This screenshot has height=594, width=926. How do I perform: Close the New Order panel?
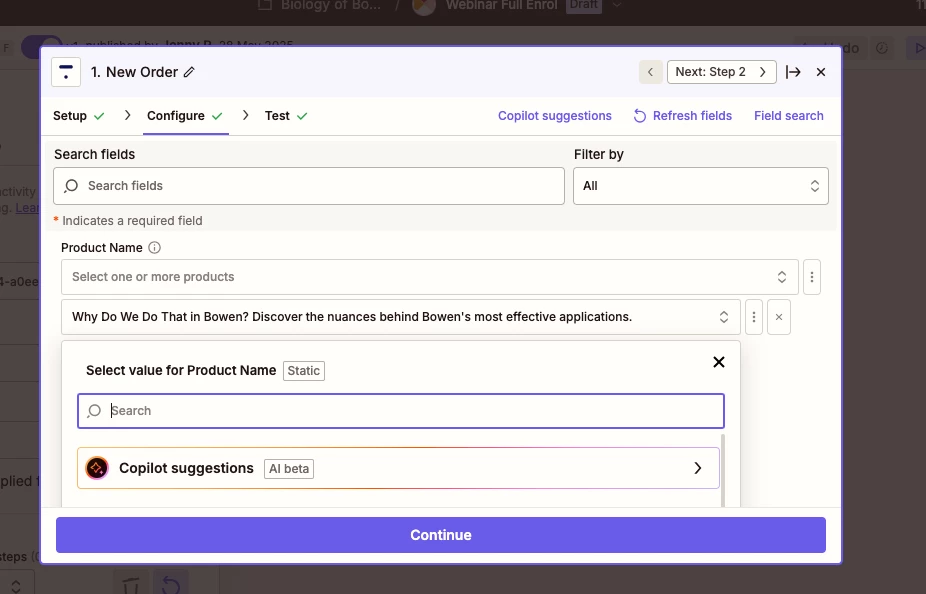point(821,72)
